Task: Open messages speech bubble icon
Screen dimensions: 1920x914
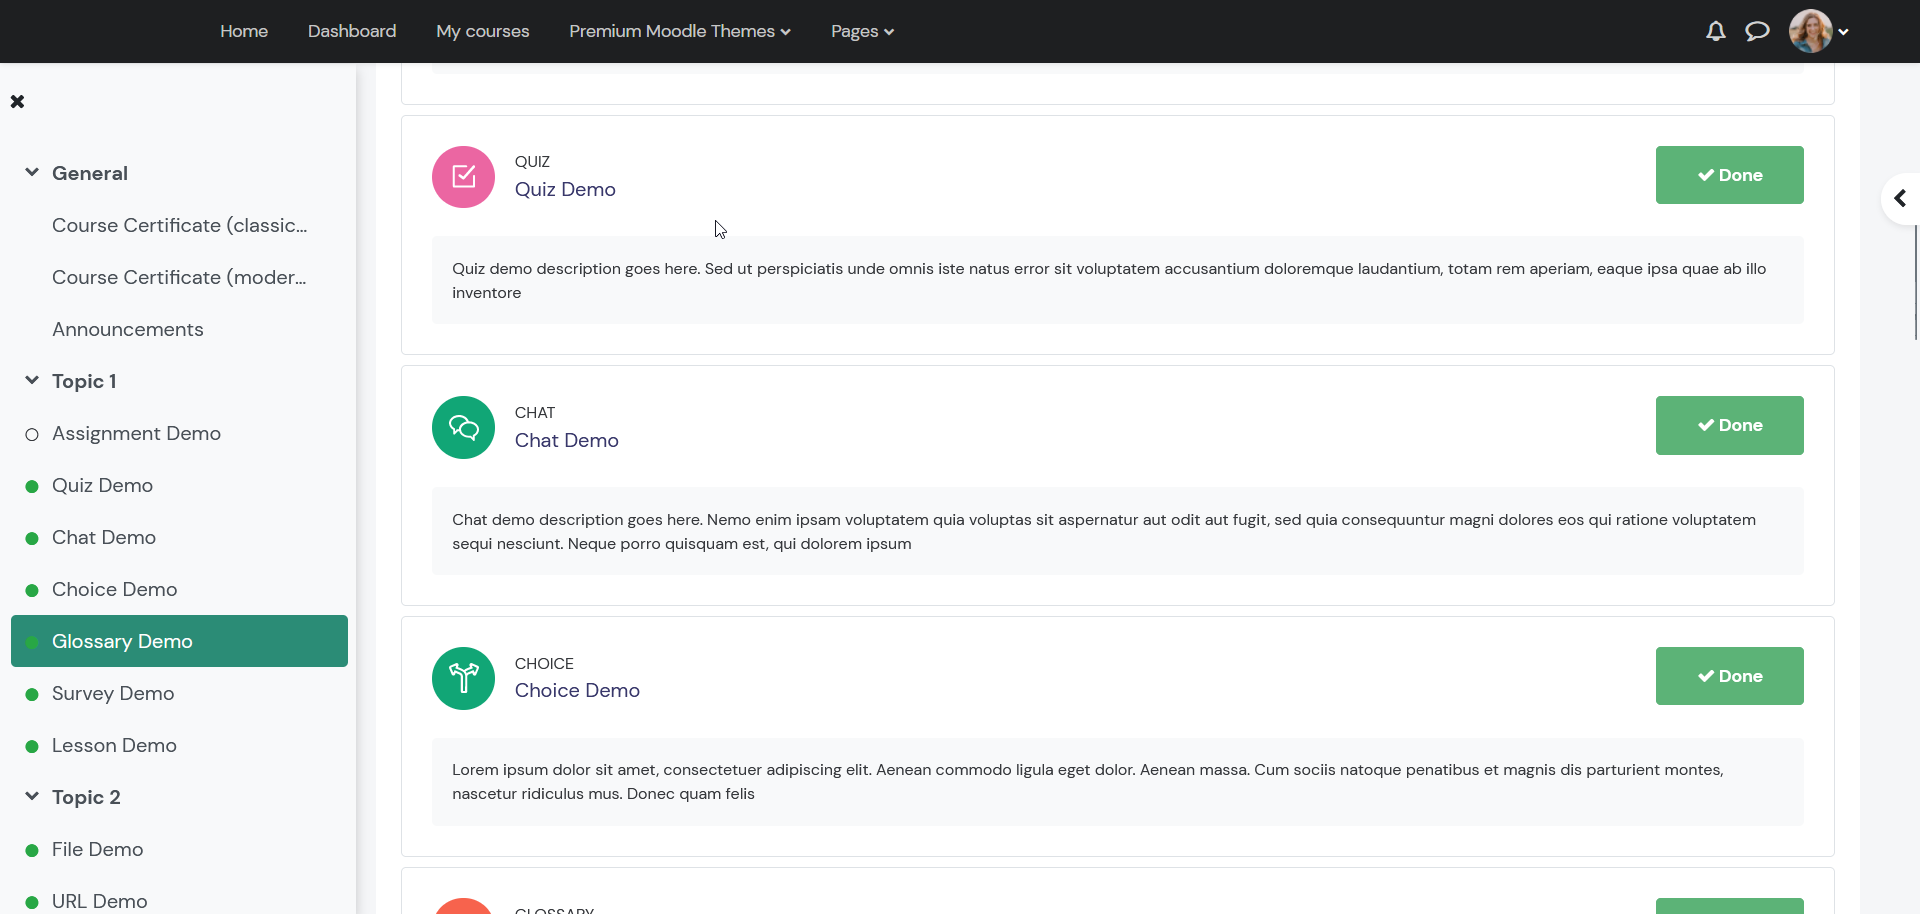Action: pos(1757,31)
